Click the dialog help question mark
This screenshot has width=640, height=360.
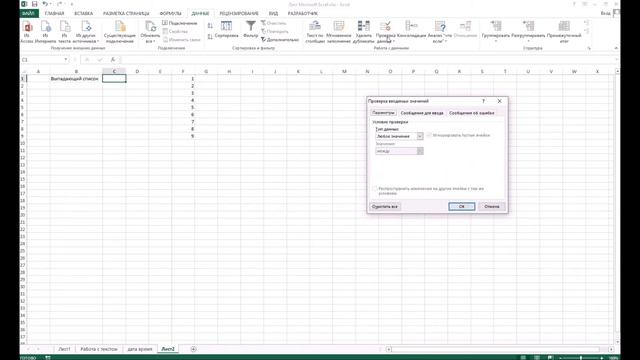pos(483,101)
